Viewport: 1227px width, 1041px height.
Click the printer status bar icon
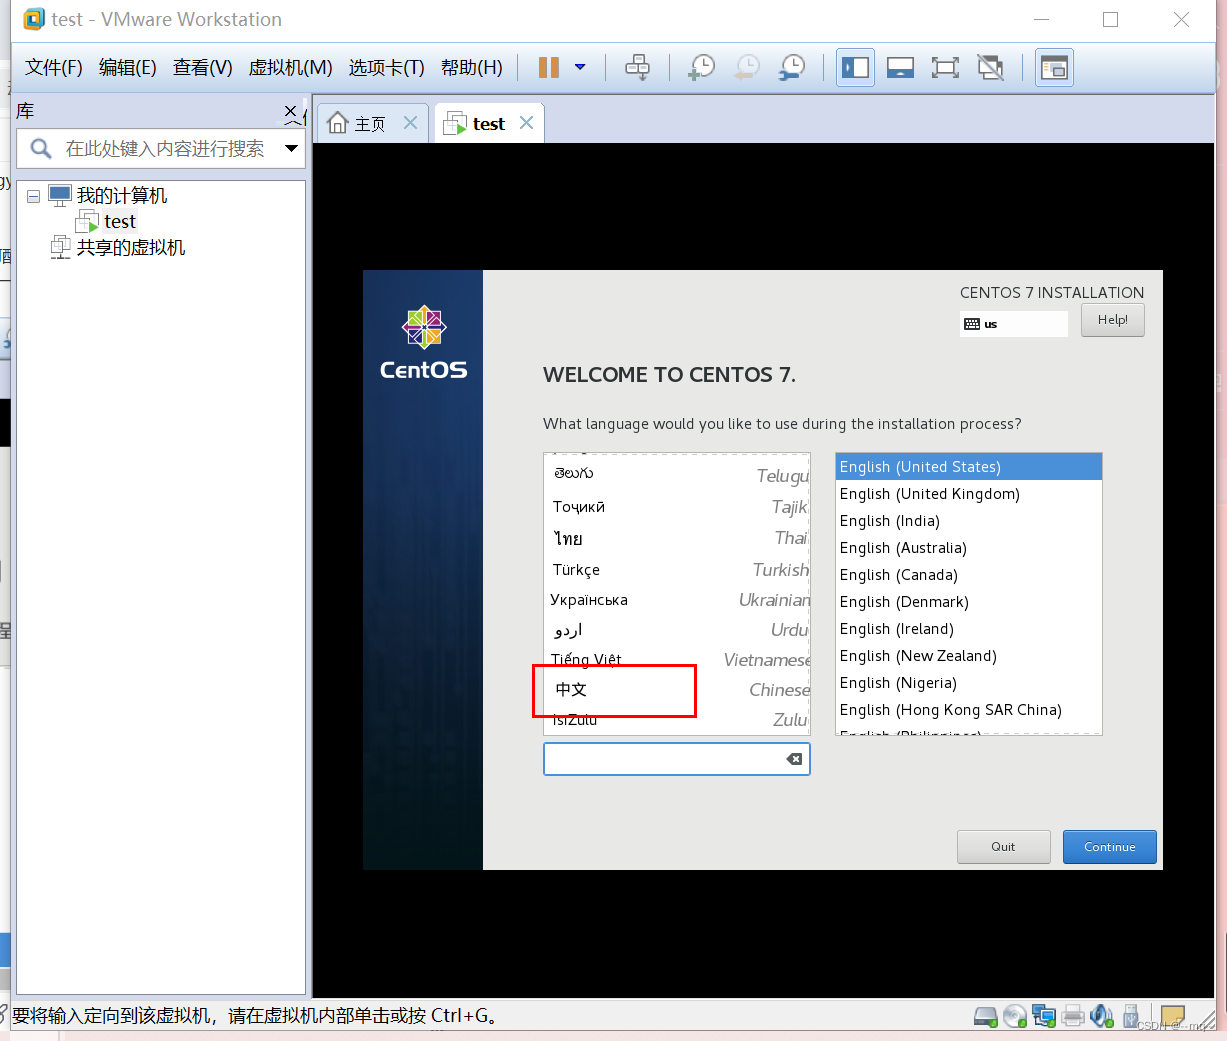coord(1073,1016)
